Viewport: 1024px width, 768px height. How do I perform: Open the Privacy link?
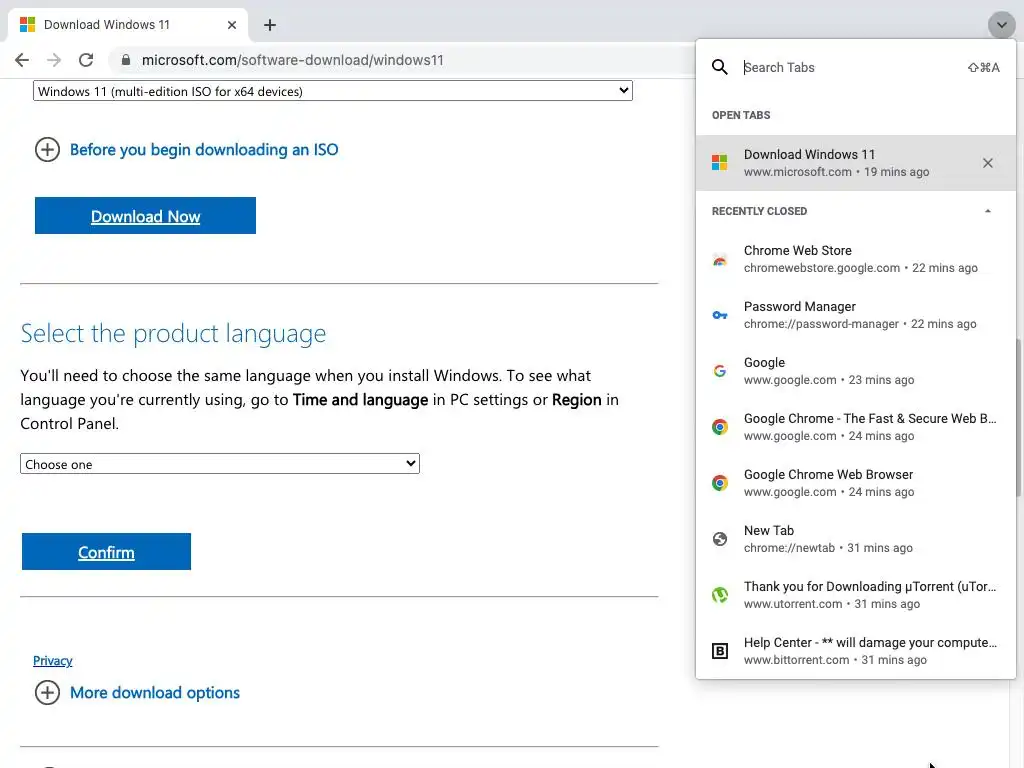[x=52, y=660]
